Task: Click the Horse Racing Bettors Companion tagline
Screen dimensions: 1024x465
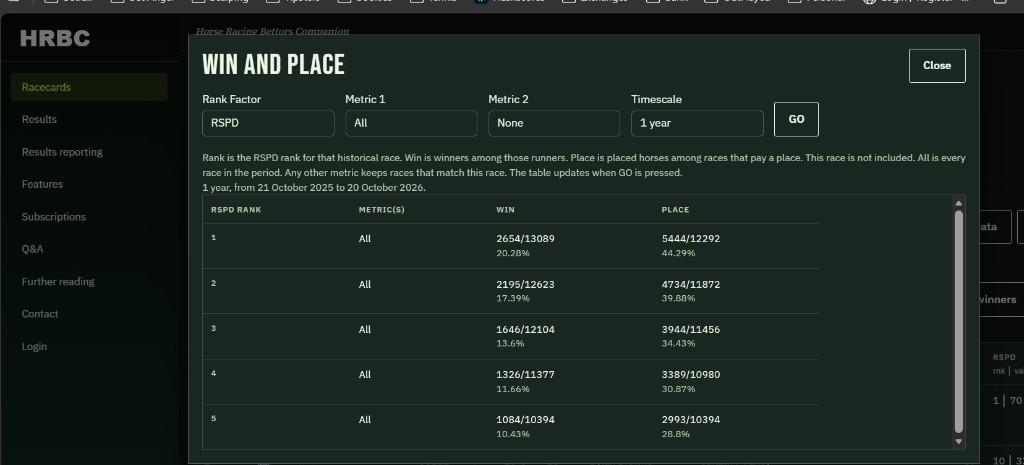Action: click(x=272, y=31)
